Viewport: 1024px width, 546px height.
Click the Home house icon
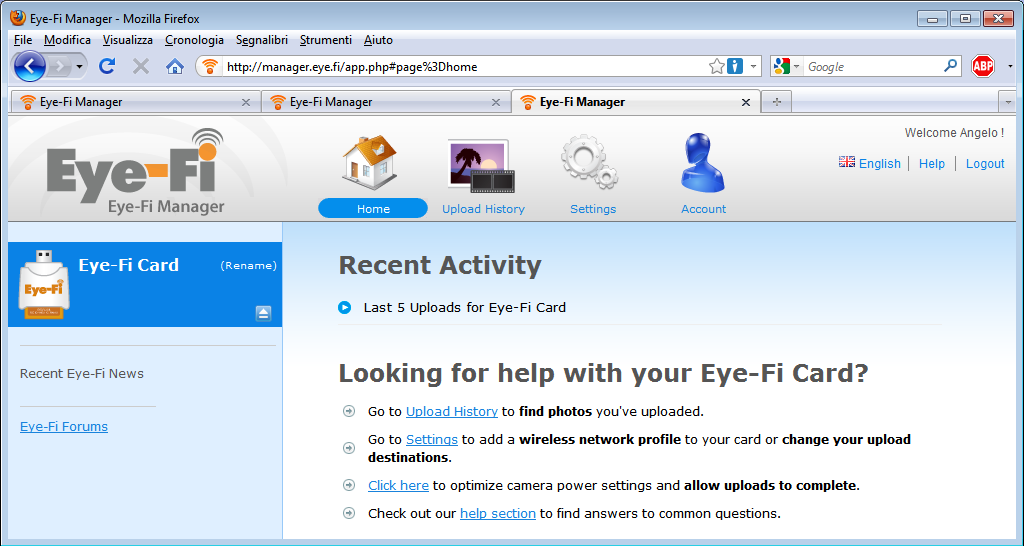click(x=370, y=162)
